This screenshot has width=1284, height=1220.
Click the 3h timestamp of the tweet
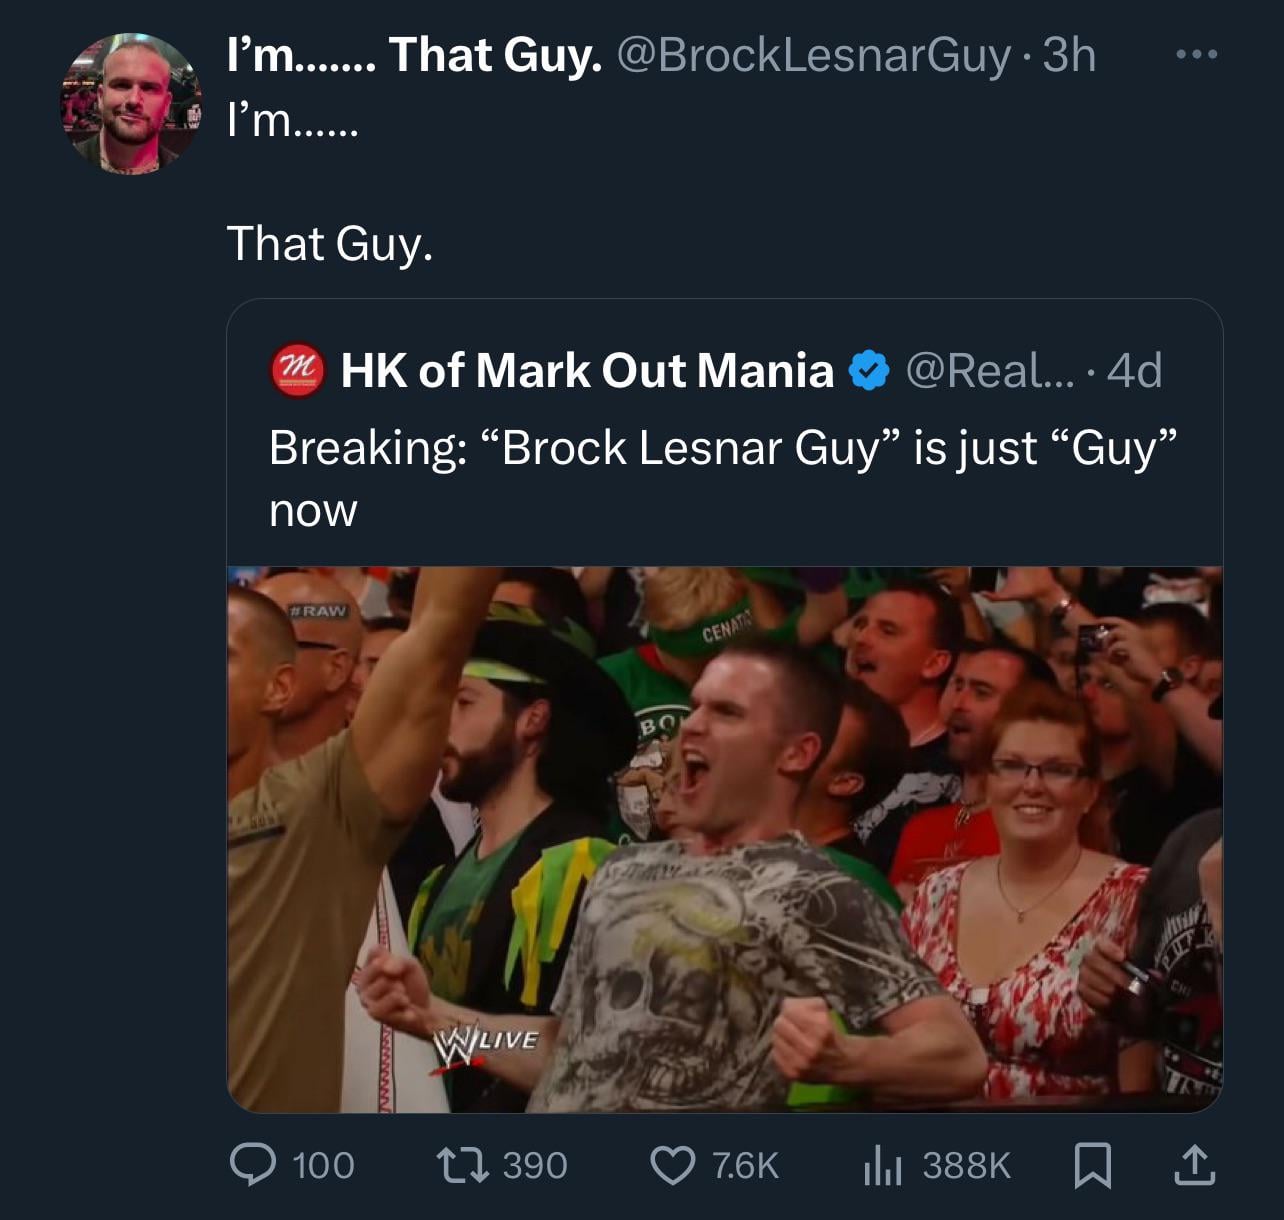coord(1069,55)
